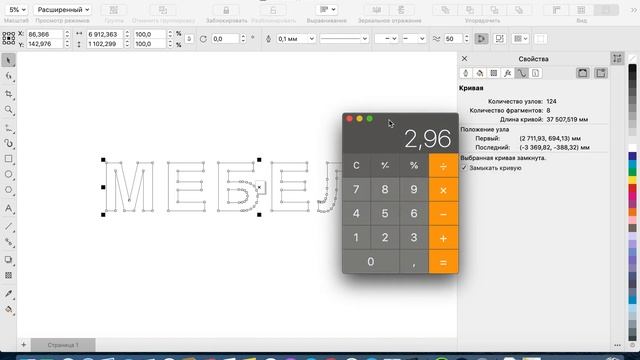Toggle the lock ratio button
The image size is (640, 360).
click(x=189, y=39)
